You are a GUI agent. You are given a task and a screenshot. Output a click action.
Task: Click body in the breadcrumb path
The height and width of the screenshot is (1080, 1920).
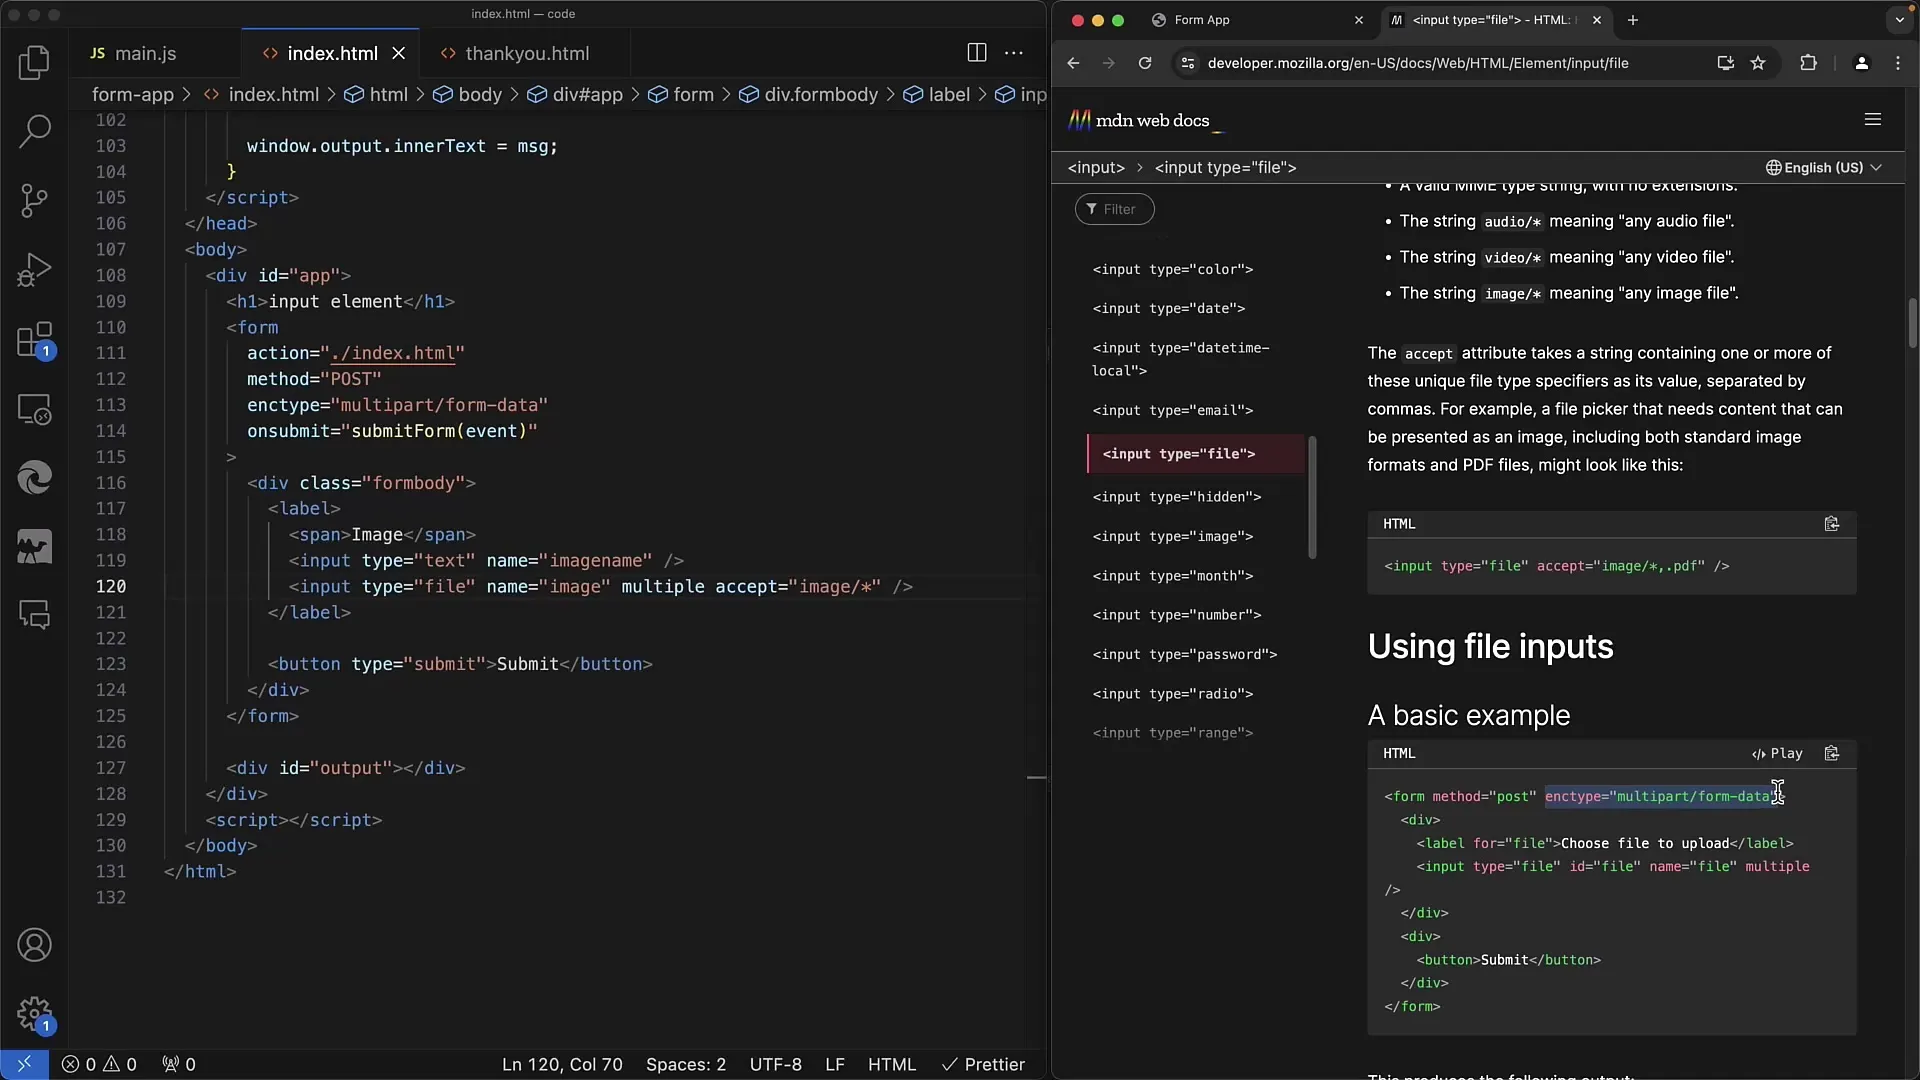click(x=480, y=94)
